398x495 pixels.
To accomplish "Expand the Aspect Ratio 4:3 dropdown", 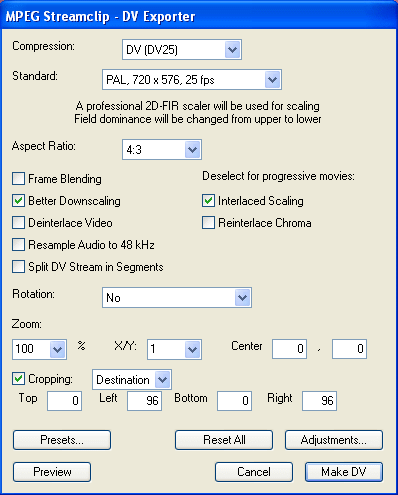I will 162,150.
